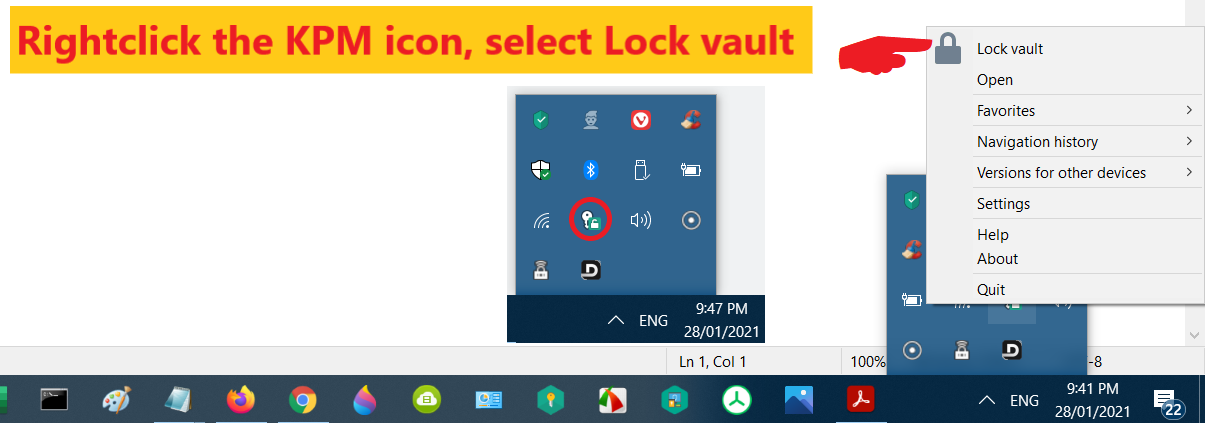
Task: Open Firefox from the taskbar
Action: click(x=241, y=400)
